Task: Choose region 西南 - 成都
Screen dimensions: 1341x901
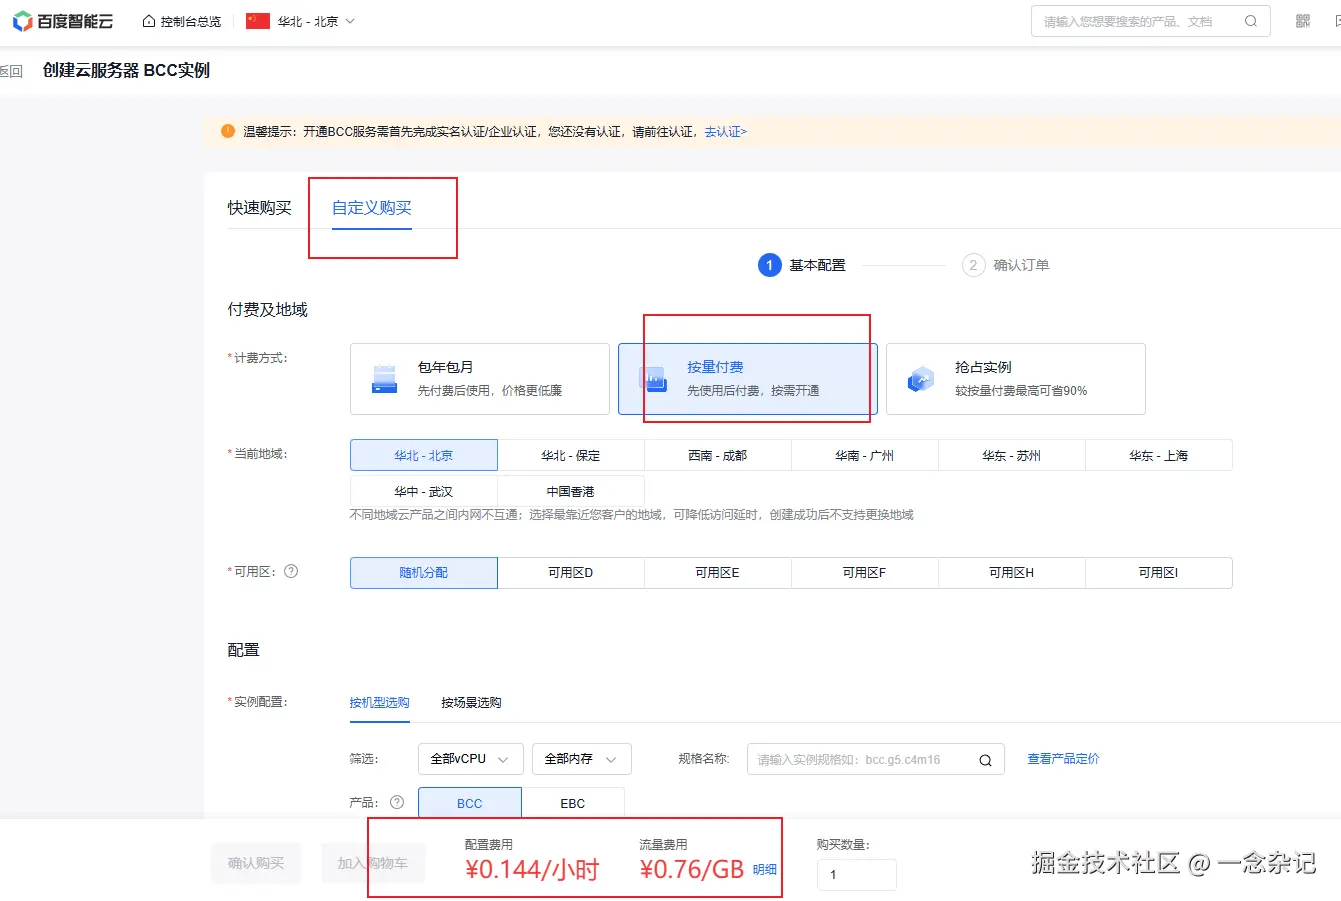Action: (x=718, y=455)
